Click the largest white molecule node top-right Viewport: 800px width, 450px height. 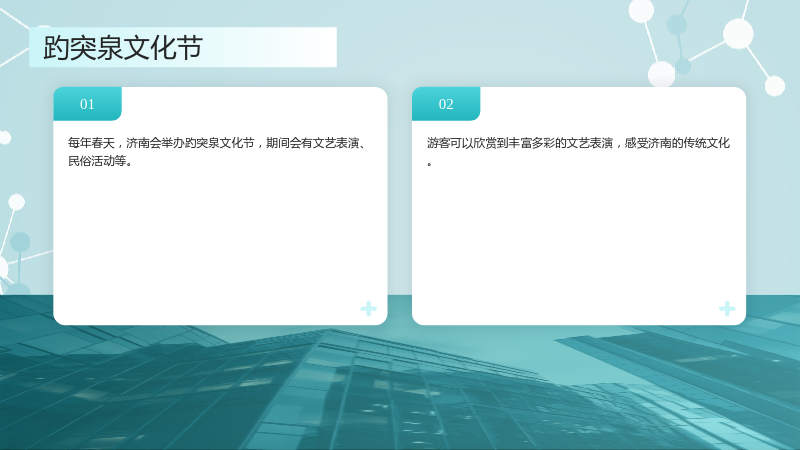tap(738, 34)
